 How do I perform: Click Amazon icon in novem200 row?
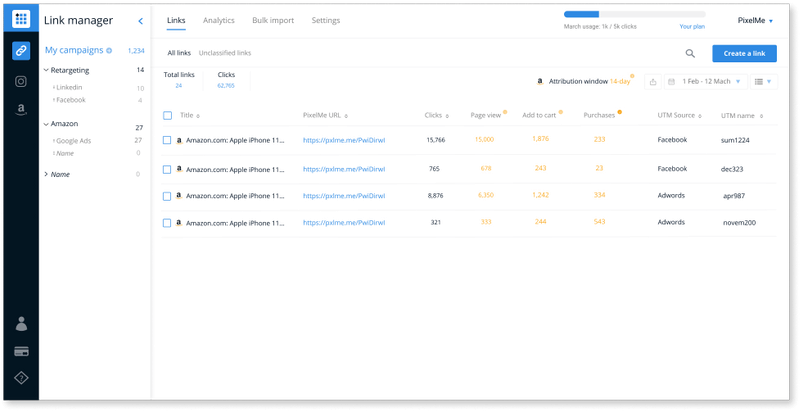(179, 223)
